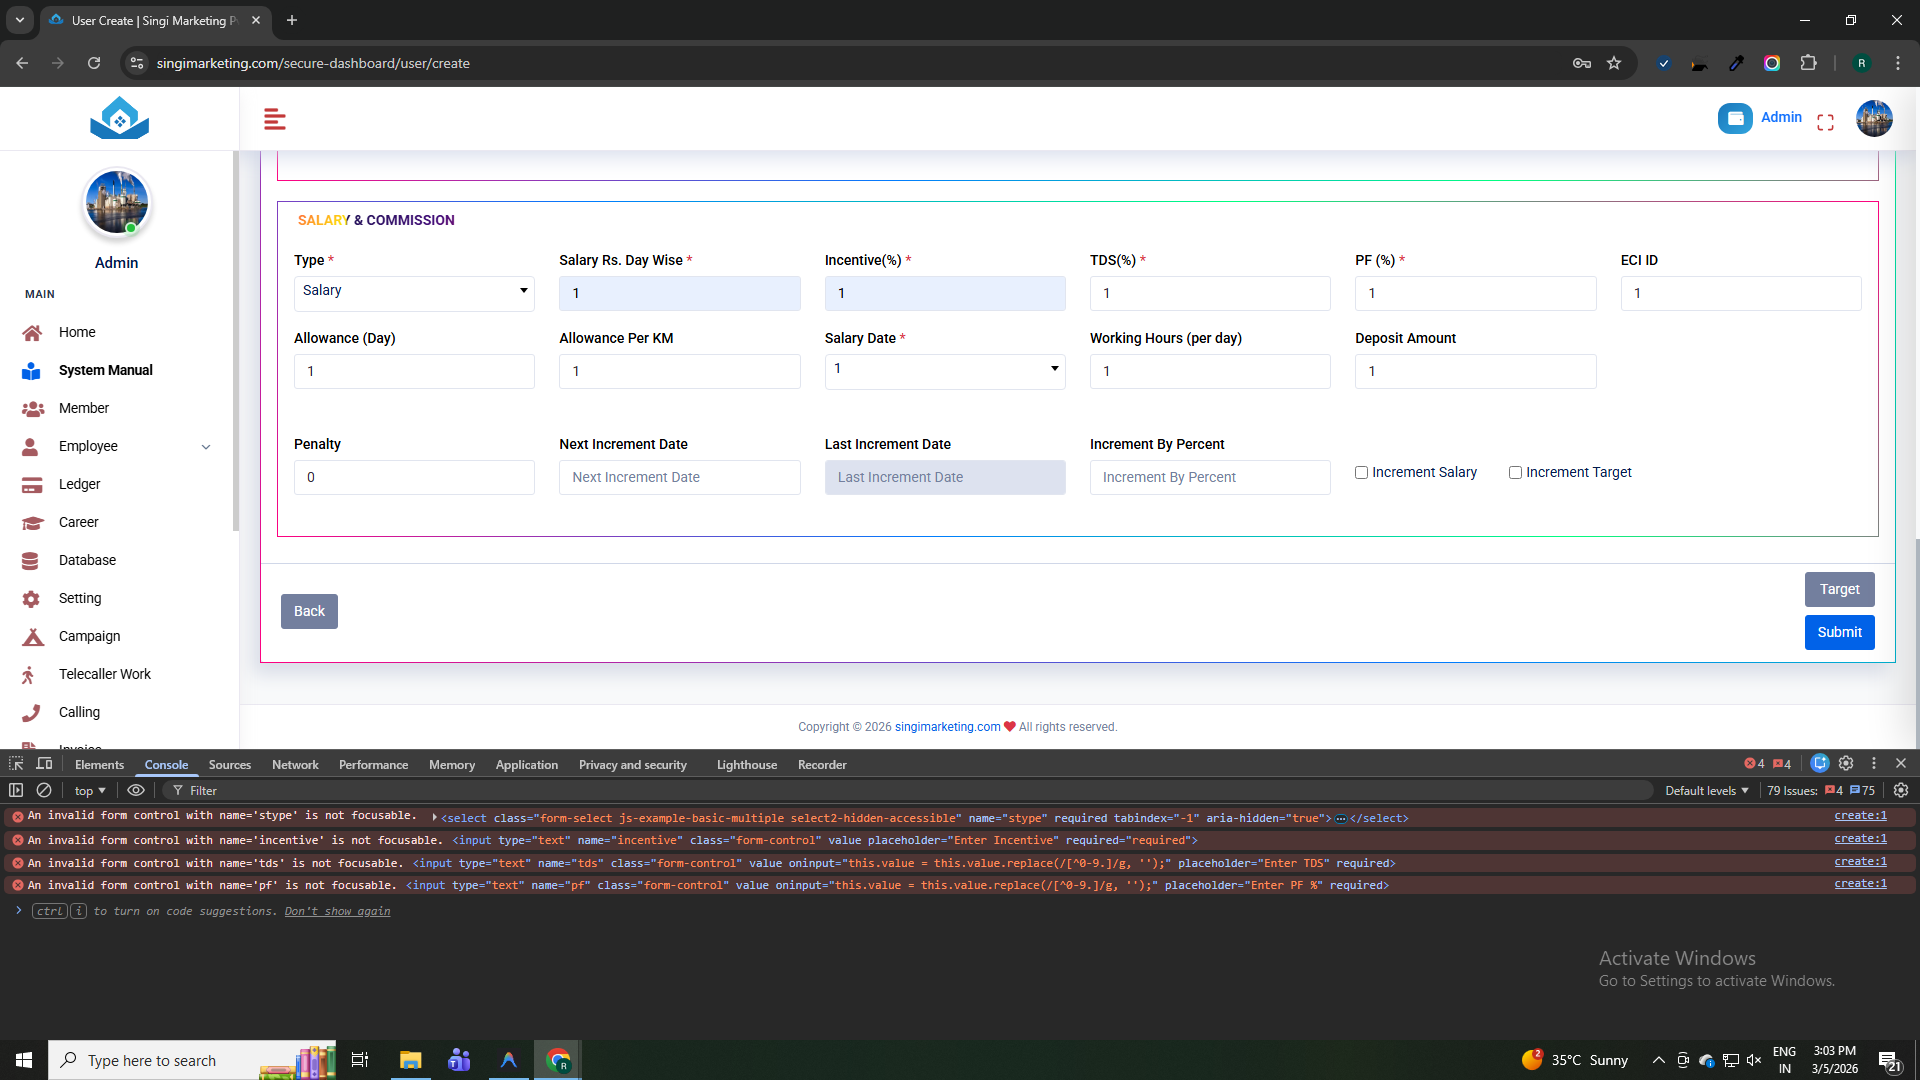The image size is (1920, 1080).
Task: Click the Next Increment Date field
Action: pos(679,478)
